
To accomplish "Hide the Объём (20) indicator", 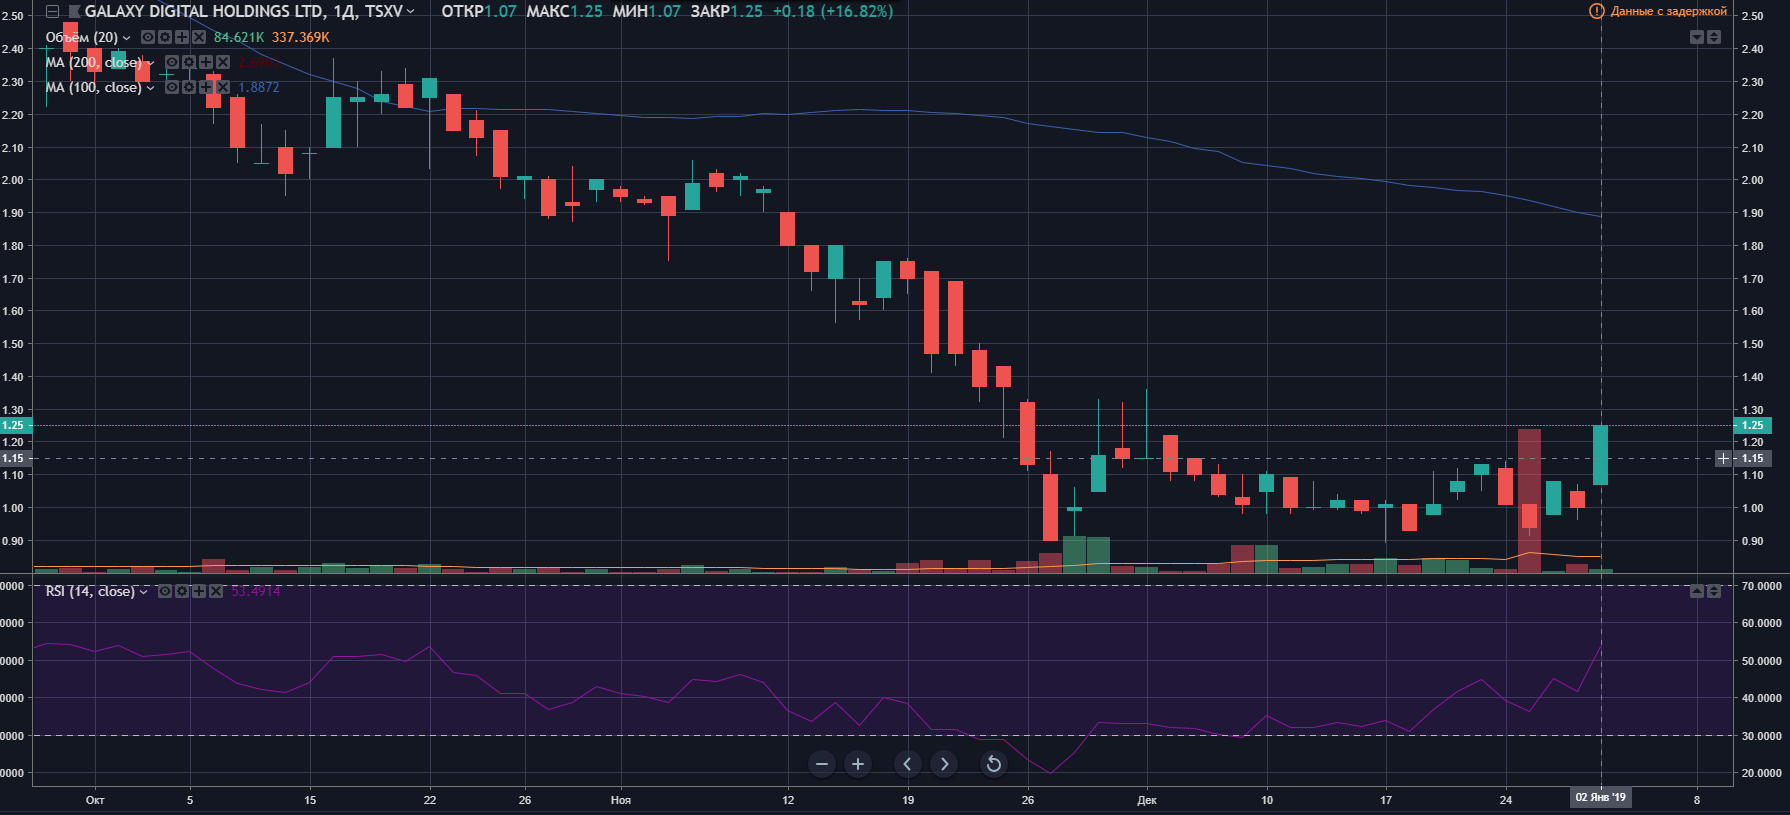I will click(x=148, y=37).
